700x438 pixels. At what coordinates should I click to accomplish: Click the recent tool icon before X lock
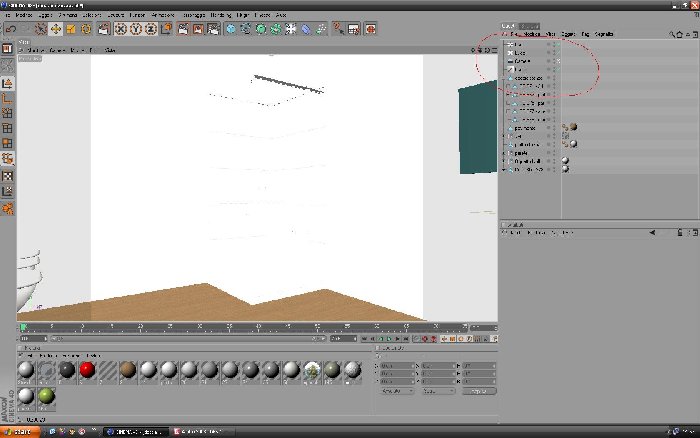click(x=104, y=29)
